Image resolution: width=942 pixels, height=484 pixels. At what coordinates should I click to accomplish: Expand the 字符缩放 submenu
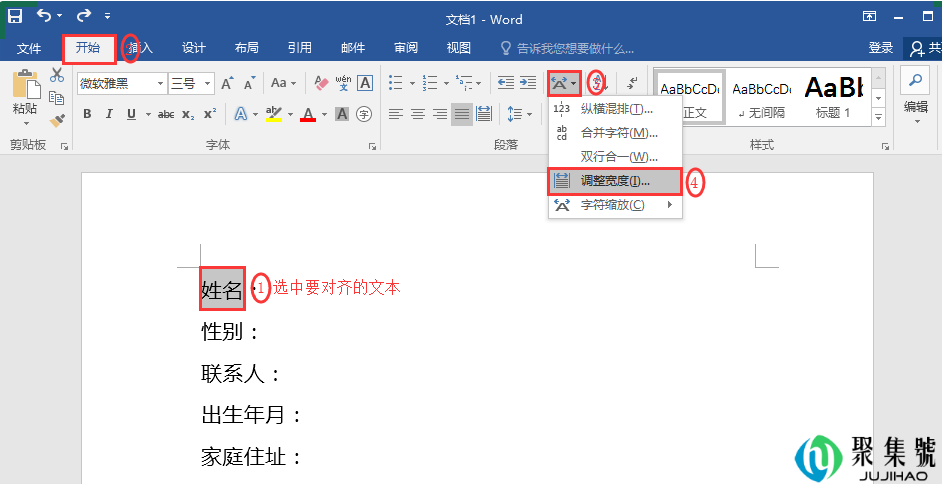pyautogui.click(x=615, y=205)
